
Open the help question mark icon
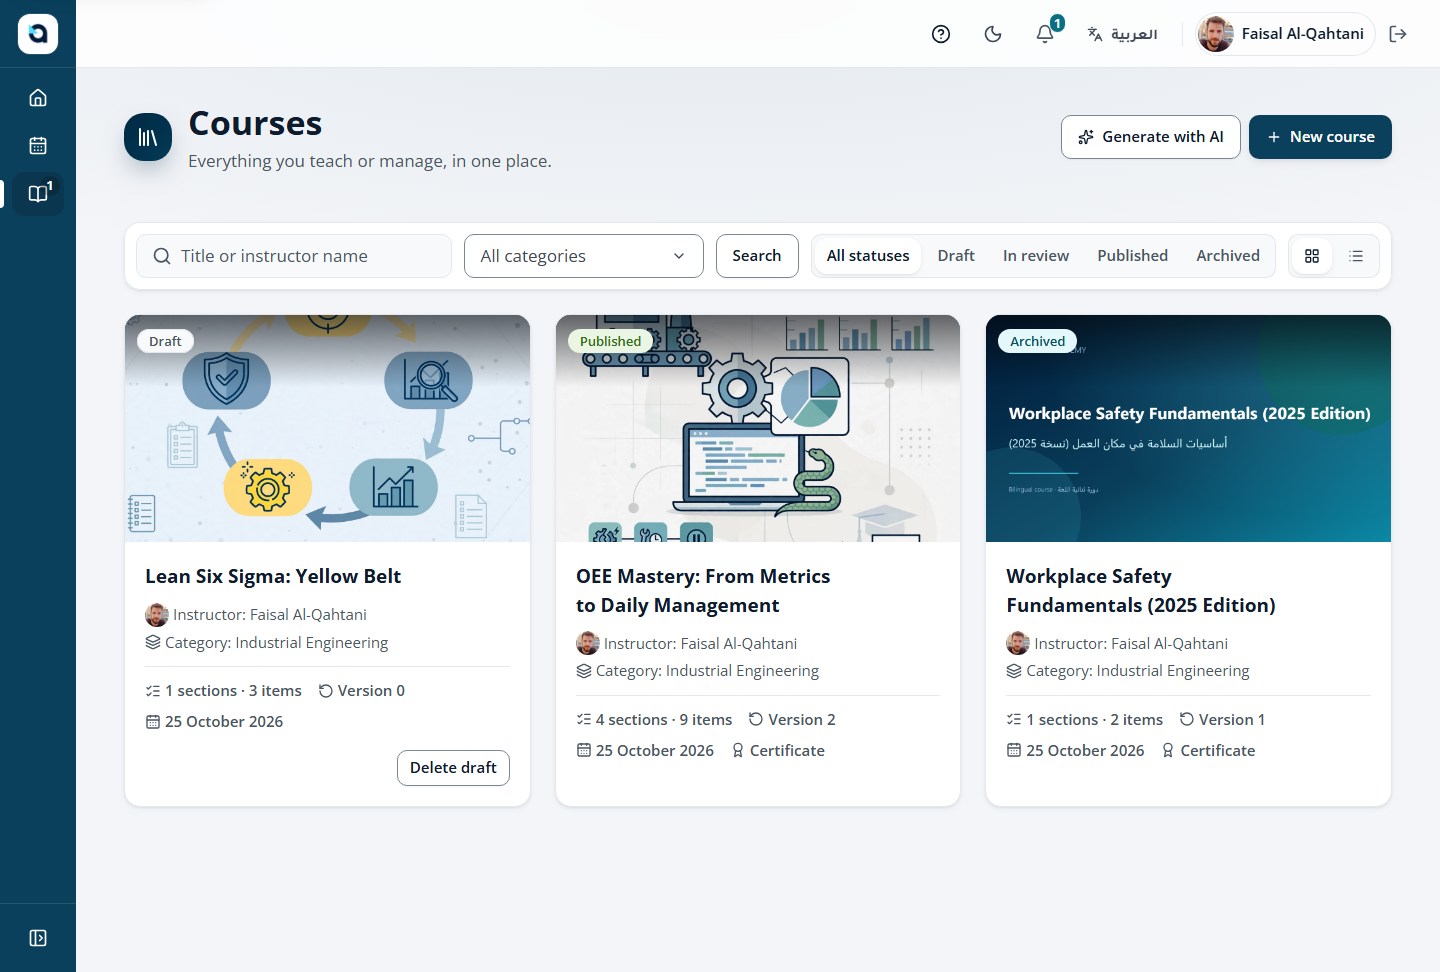pyautogui.click(x=941, y=34)
